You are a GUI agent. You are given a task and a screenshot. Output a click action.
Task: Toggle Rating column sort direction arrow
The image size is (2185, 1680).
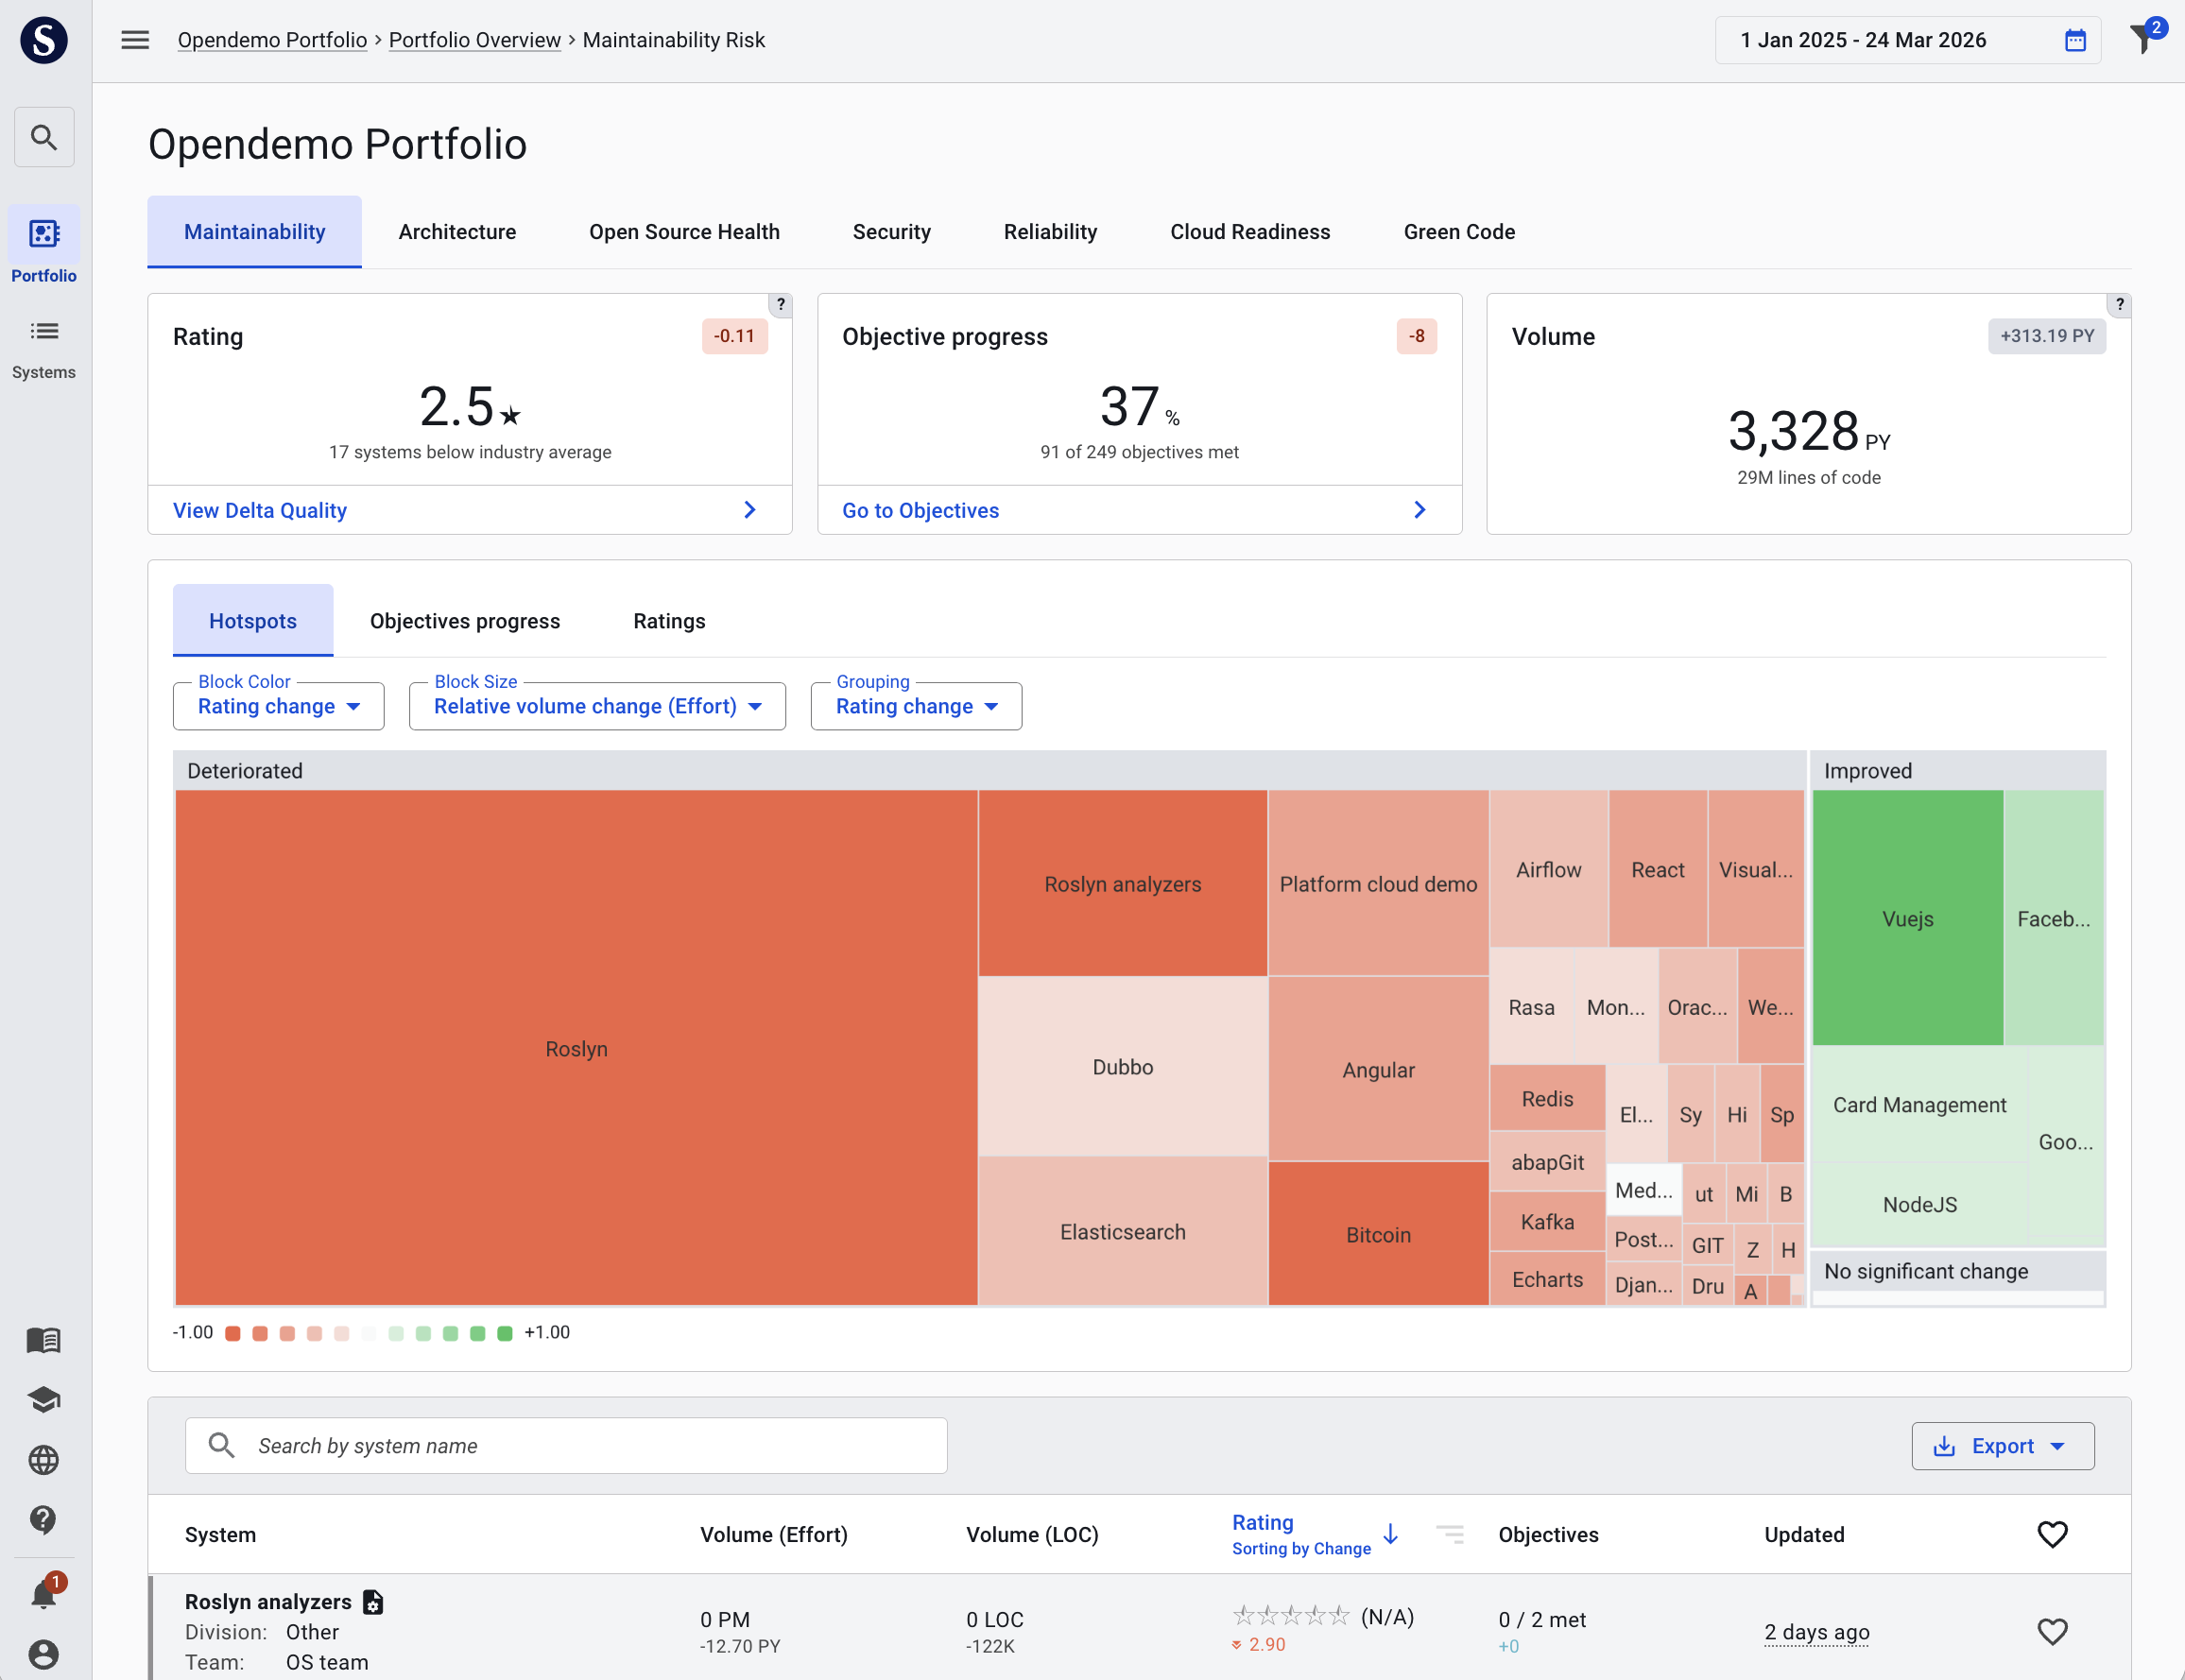[x=1390, y=1534]
